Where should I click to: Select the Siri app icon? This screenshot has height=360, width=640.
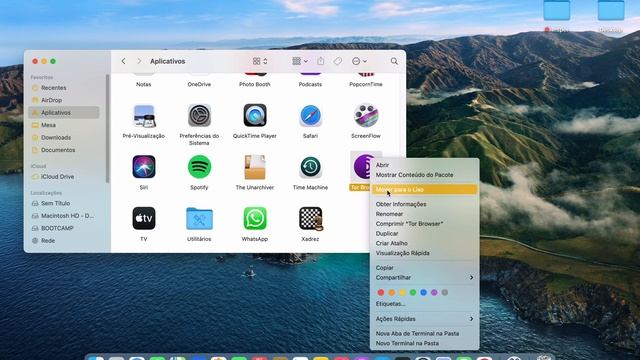(x=144, y=167)
